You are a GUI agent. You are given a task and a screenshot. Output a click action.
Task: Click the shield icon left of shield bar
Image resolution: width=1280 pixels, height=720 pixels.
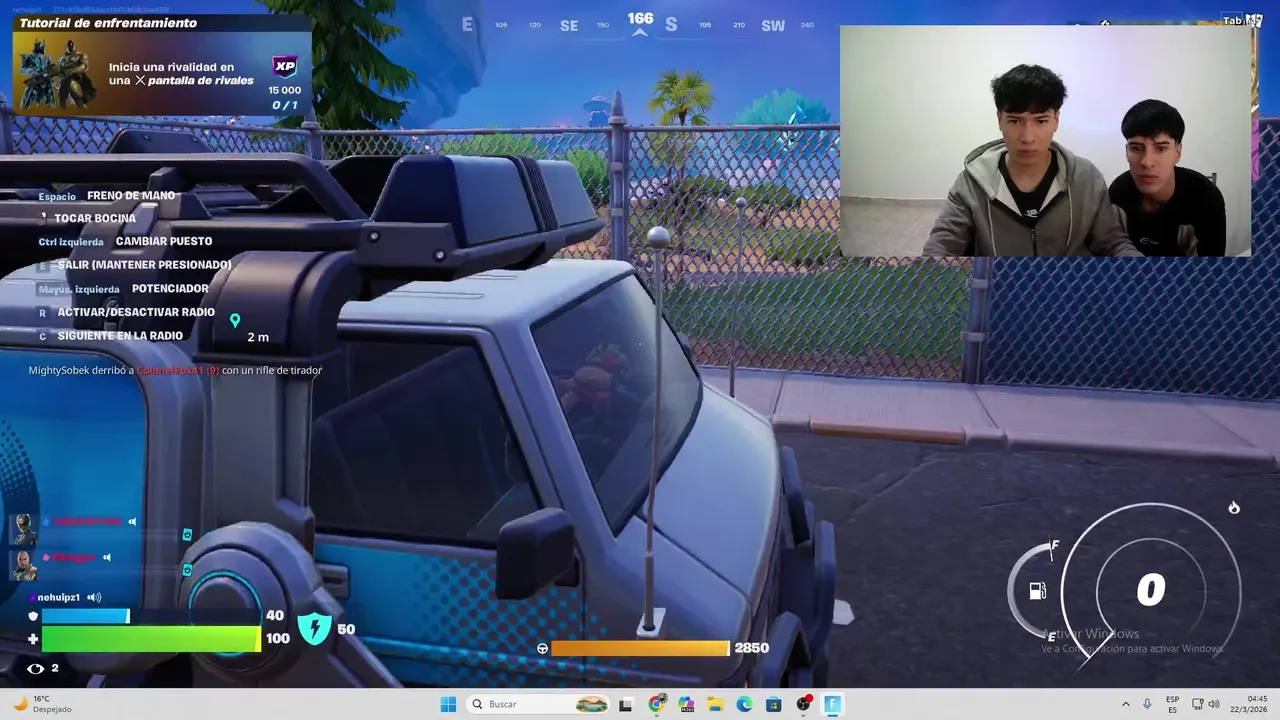[33, 616]
